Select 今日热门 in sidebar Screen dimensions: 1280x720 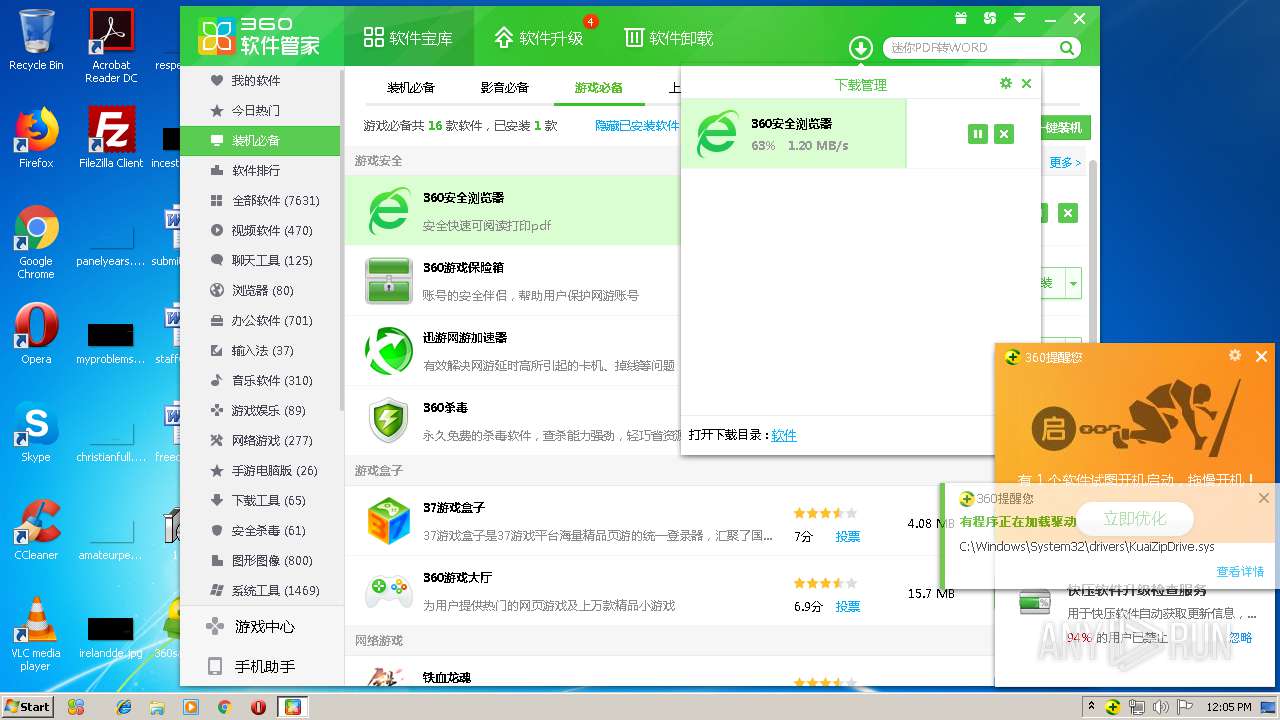260,110
